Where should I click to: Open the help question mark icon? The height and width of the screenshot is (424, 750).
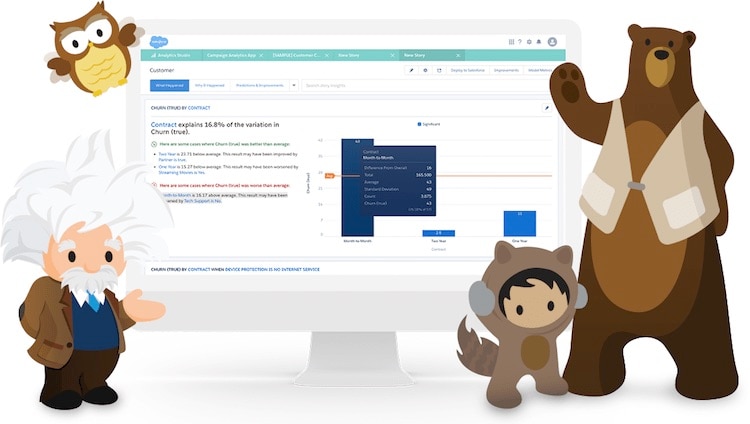click(522, 42)
